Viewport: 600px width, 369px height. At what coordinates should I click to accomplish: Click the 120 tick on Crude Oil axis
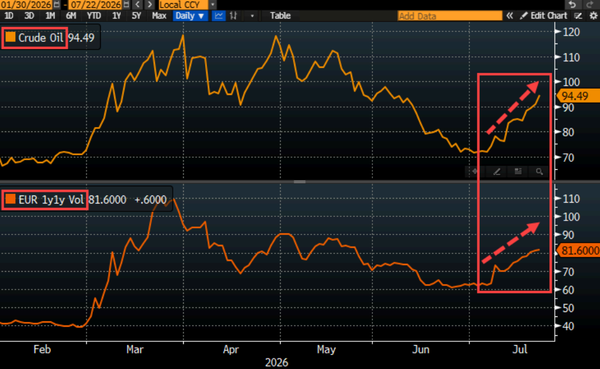pyautogui.click(x=571, y=32)
